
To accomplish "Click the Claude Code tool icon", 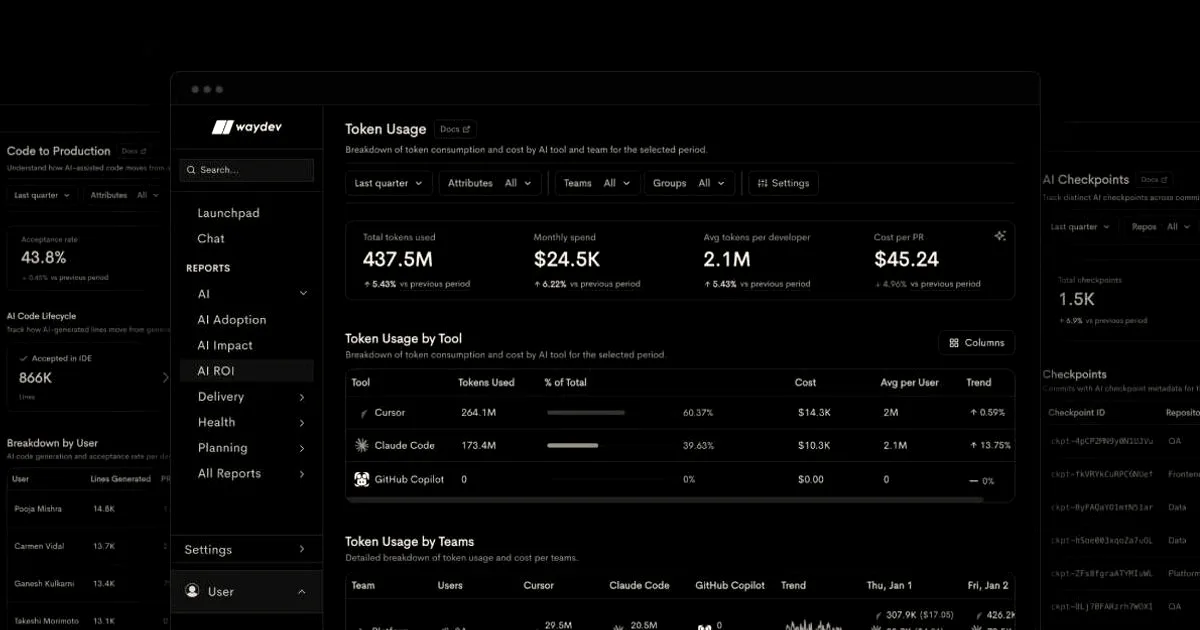I will (x=362, y=445).
